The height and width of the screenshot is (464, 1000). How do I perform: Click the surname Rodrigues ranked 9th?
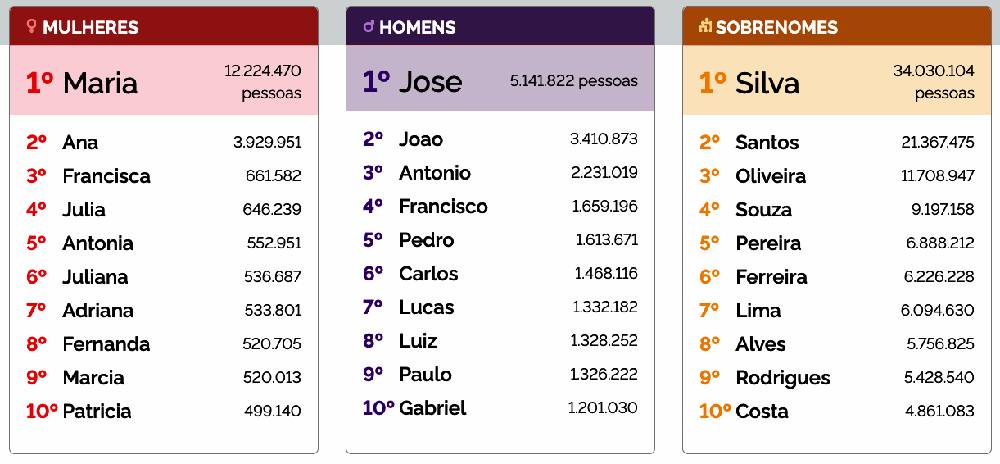[x=783, y=378]
